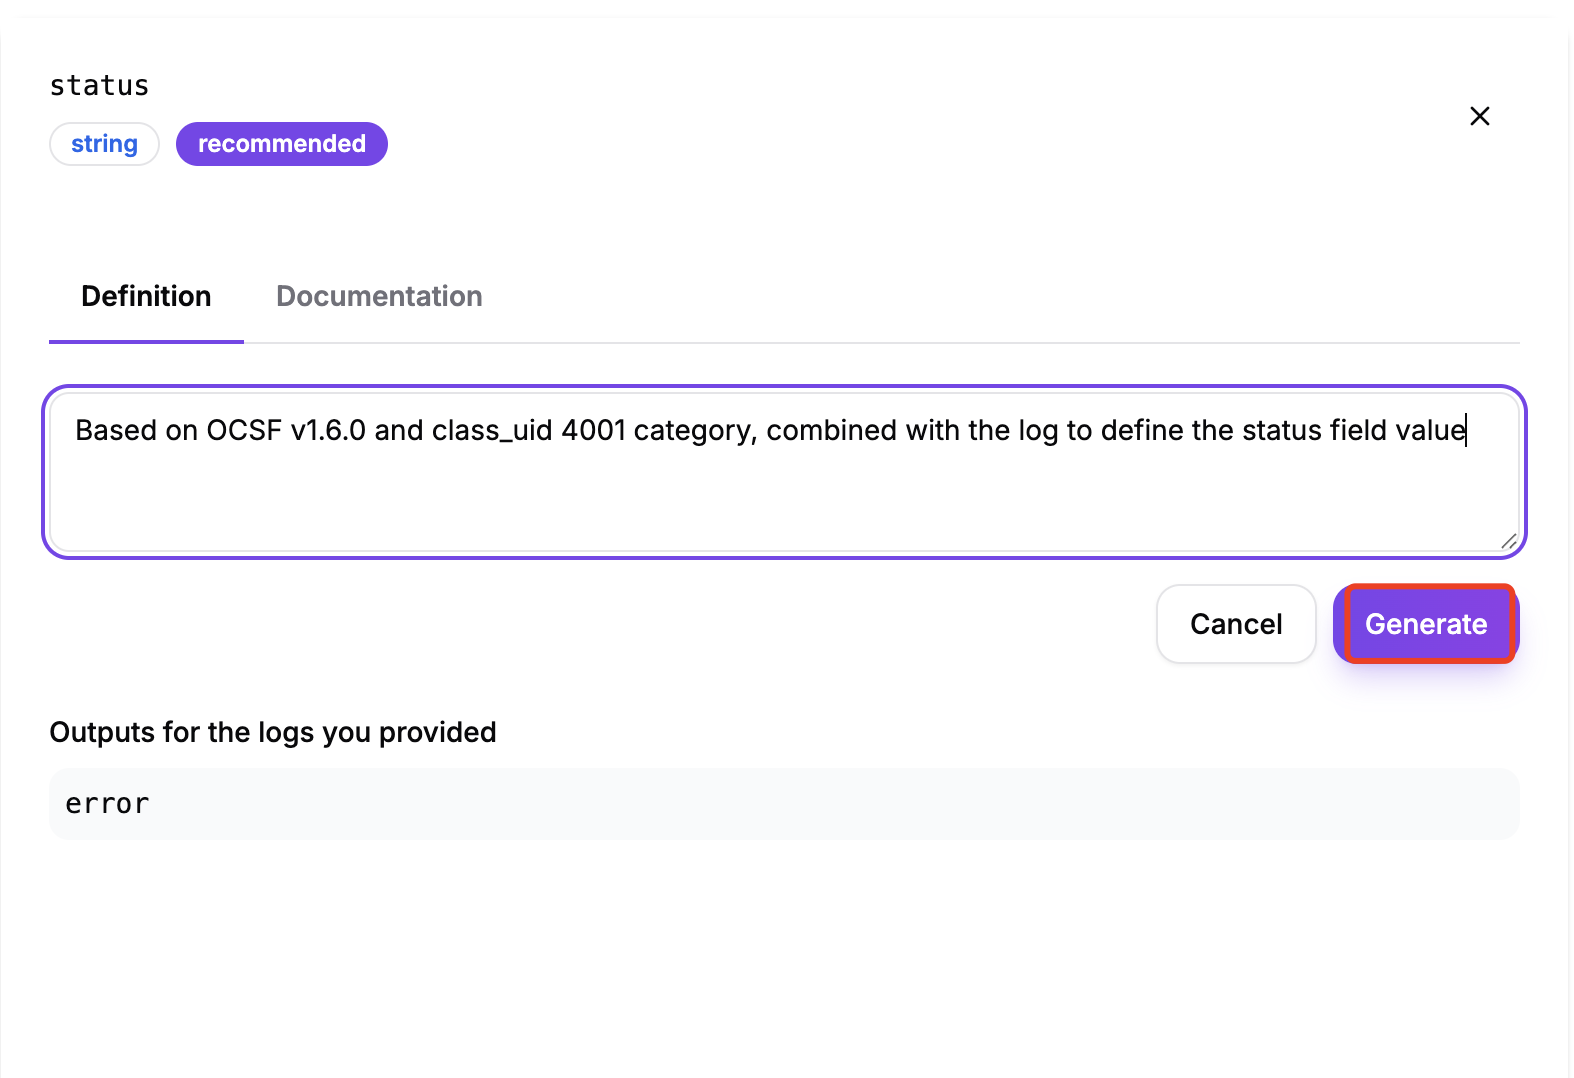The width and height of the screenshot is (1574, 1078).
Task: Click the word 'value' ending the definition
Action: (x=1430, y=431)
